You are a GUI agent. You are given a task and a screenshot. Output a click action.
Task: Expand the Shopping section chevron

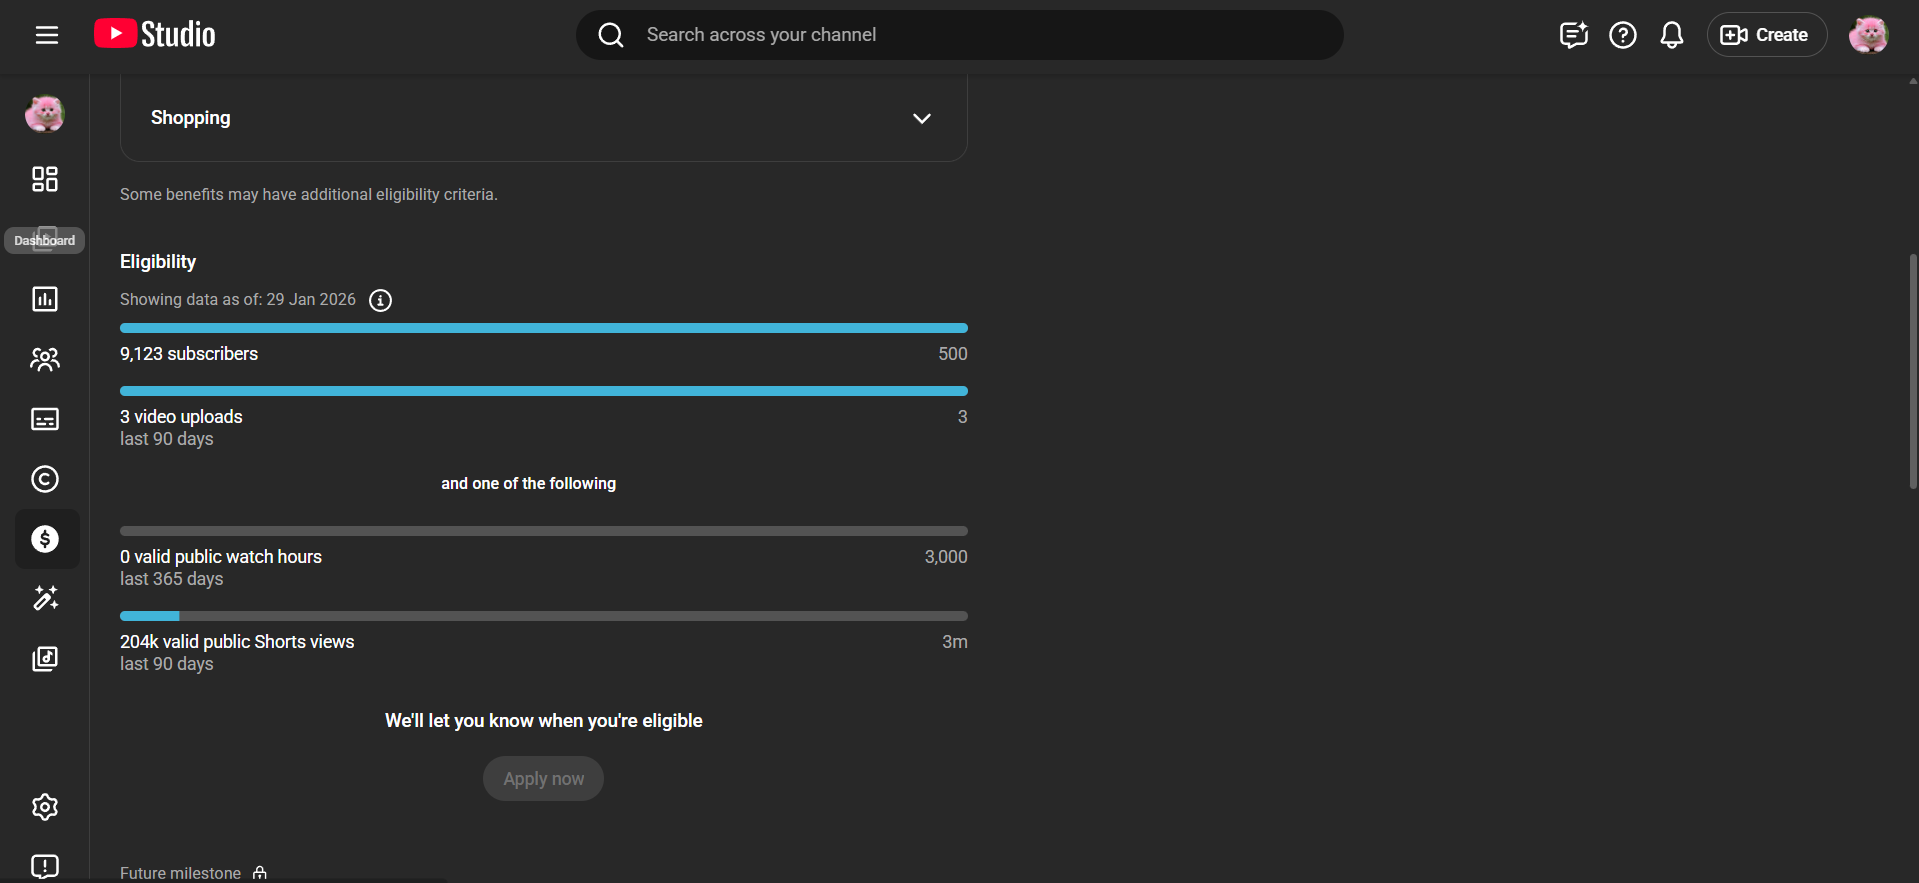coord(921,118)
